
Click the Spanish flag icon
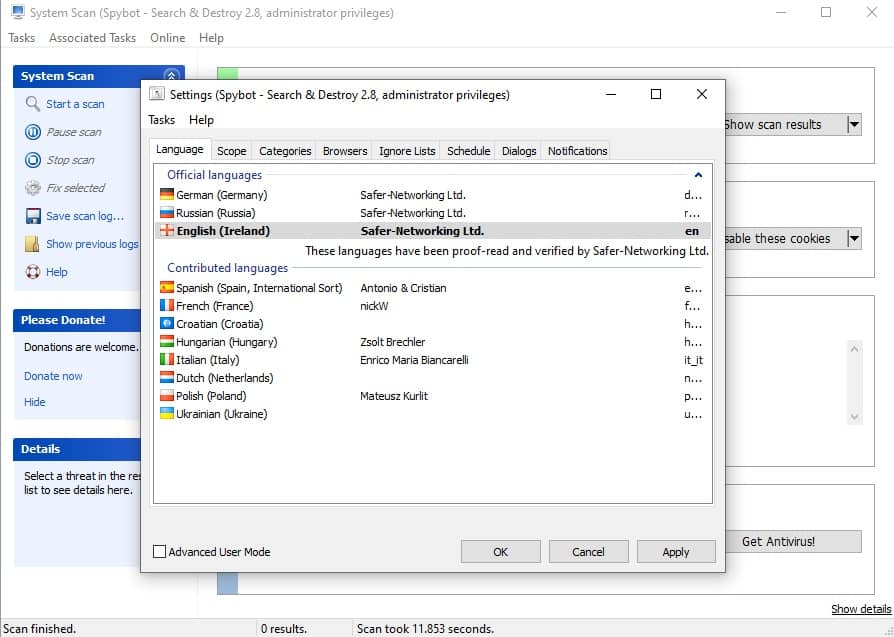(166, 287)
